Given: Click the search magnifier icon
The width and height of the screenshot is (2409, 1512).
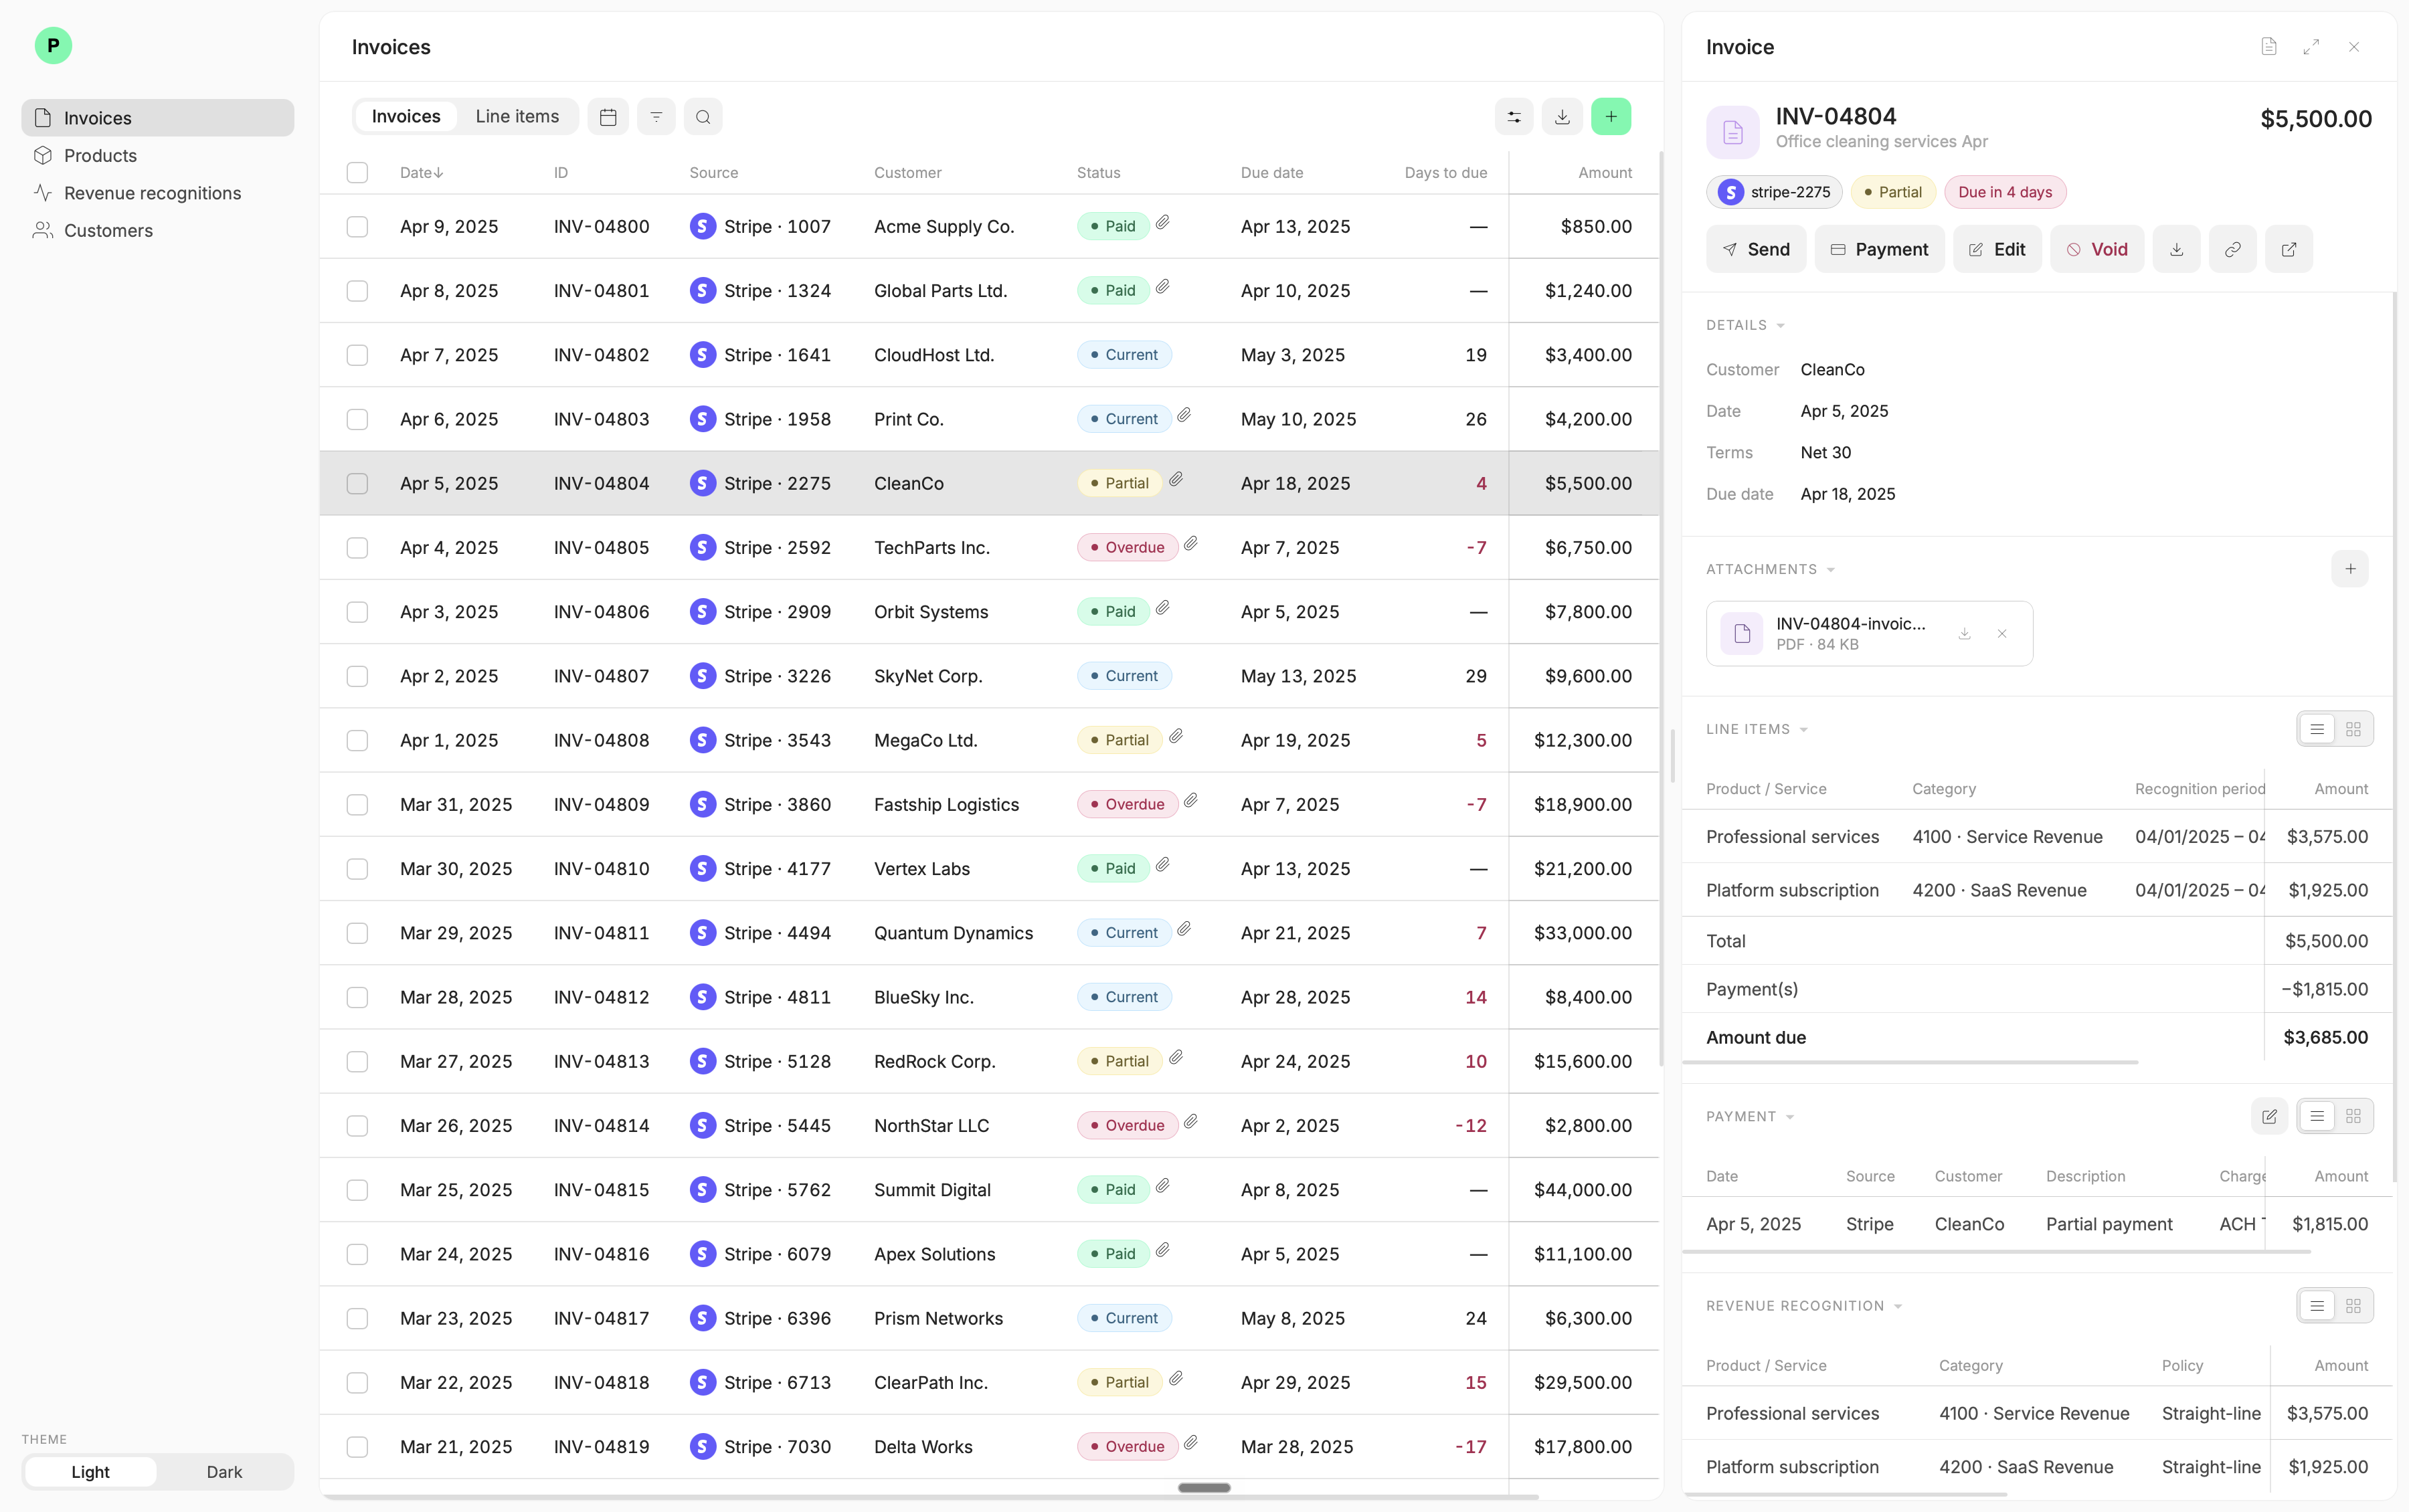Looking at the screenshot, I should point(703,117).
